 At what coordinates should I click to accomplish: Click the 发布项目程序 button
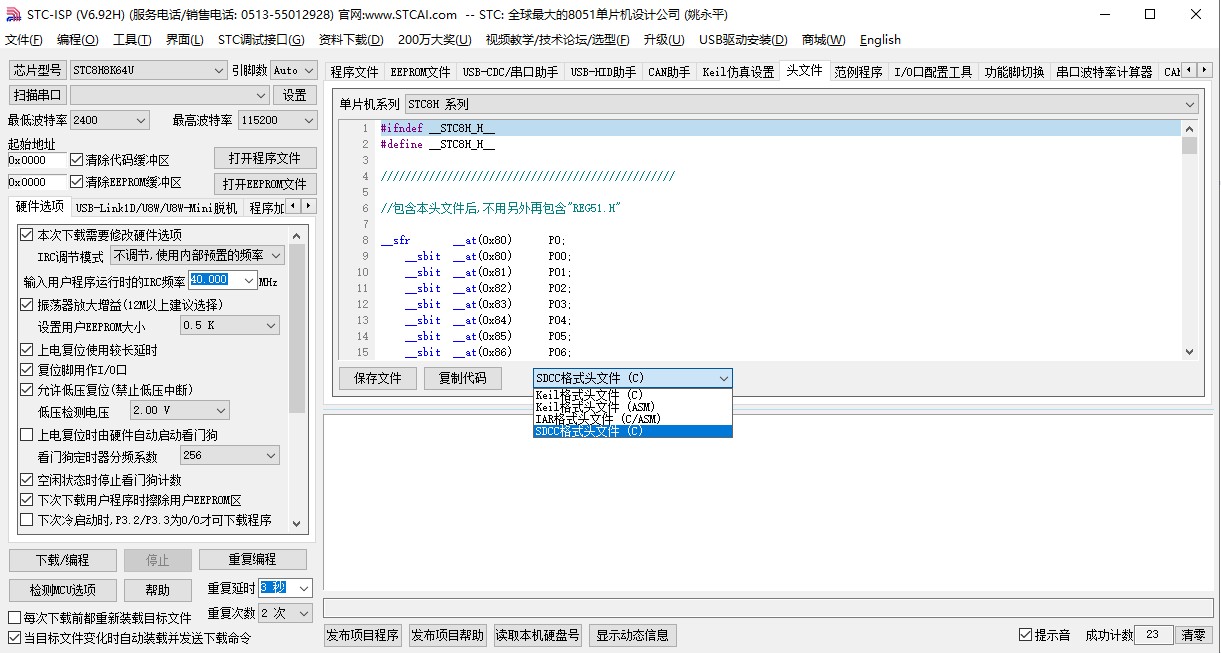tap(362, 636)
